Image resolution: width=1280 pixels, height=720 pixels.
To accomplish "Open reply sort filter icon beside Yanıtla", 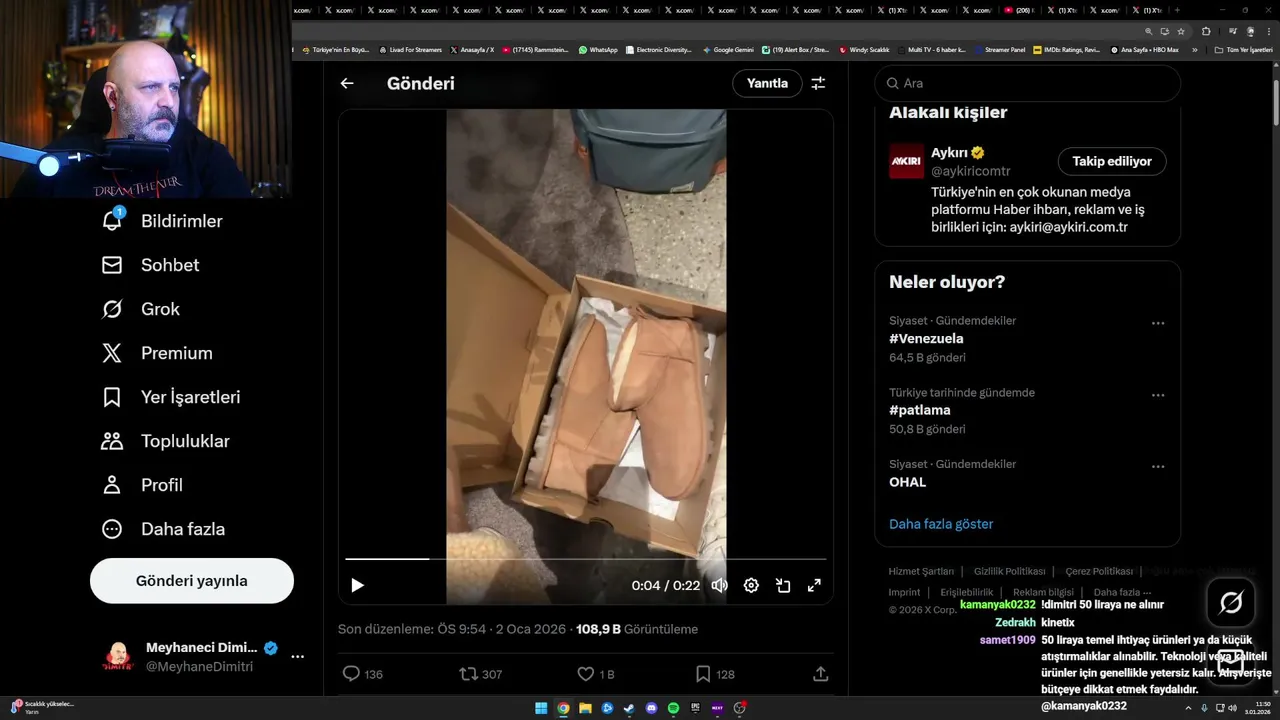I will pos(818,84).
